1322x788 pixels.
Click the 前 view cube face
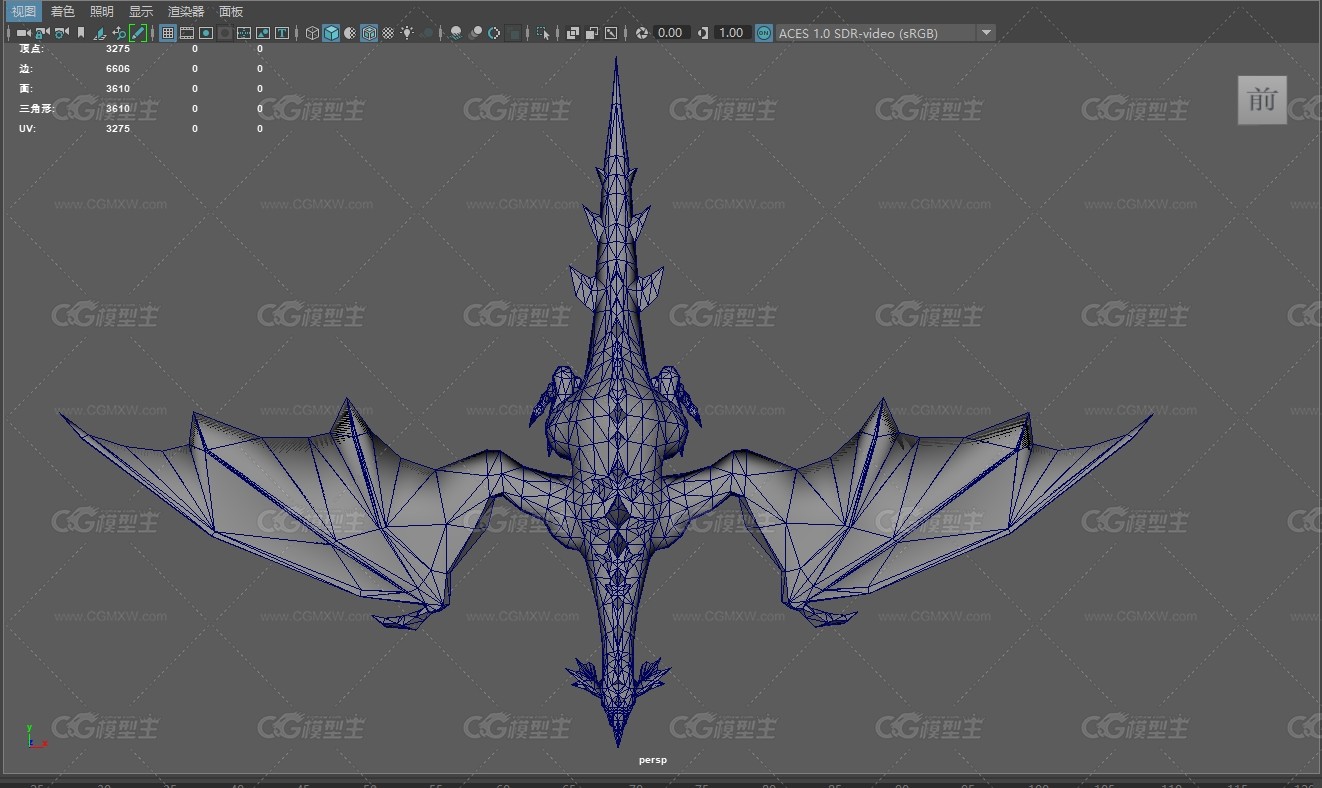(1262, 100)
